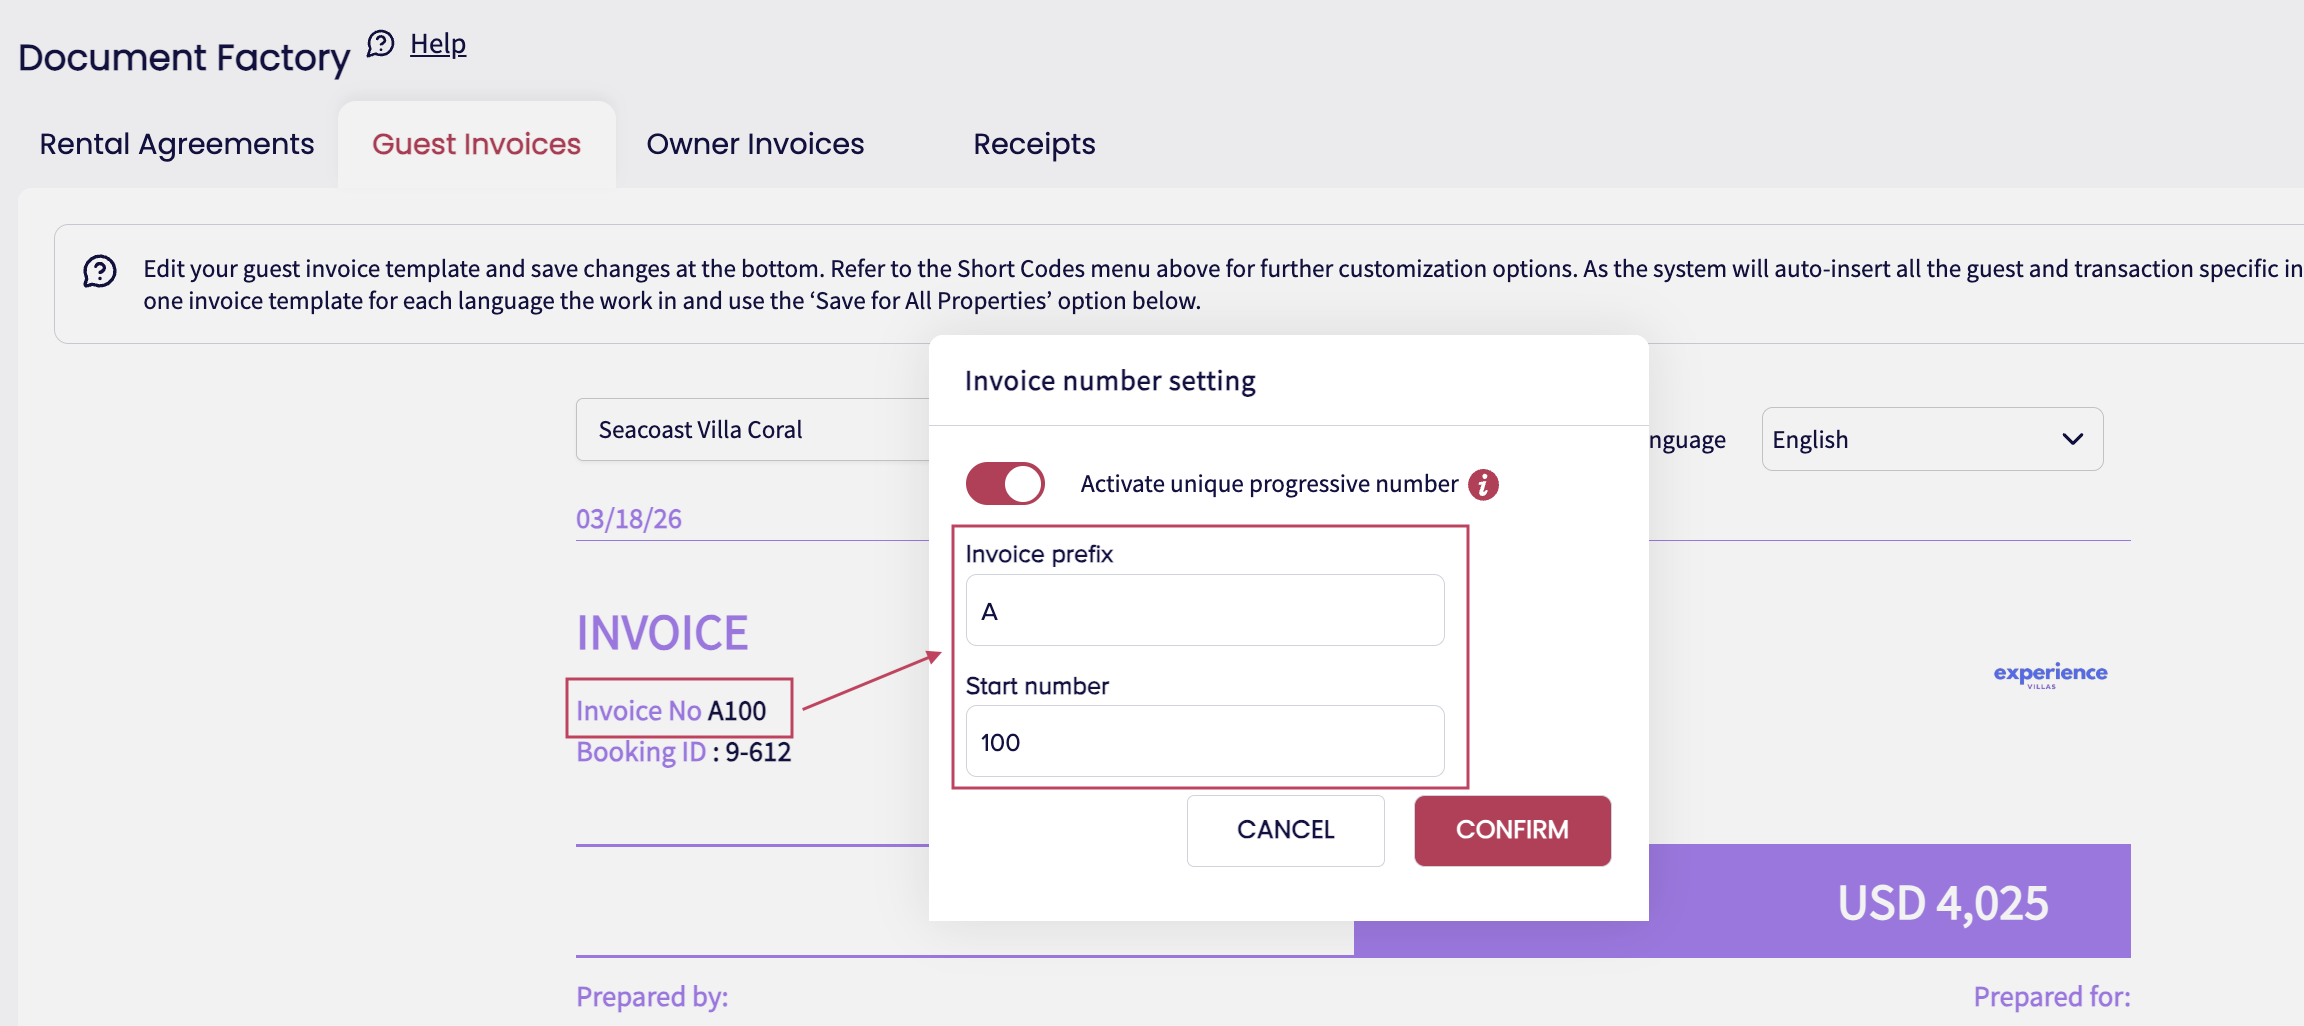Click the info icon beside progressive number

point(1483,485)
